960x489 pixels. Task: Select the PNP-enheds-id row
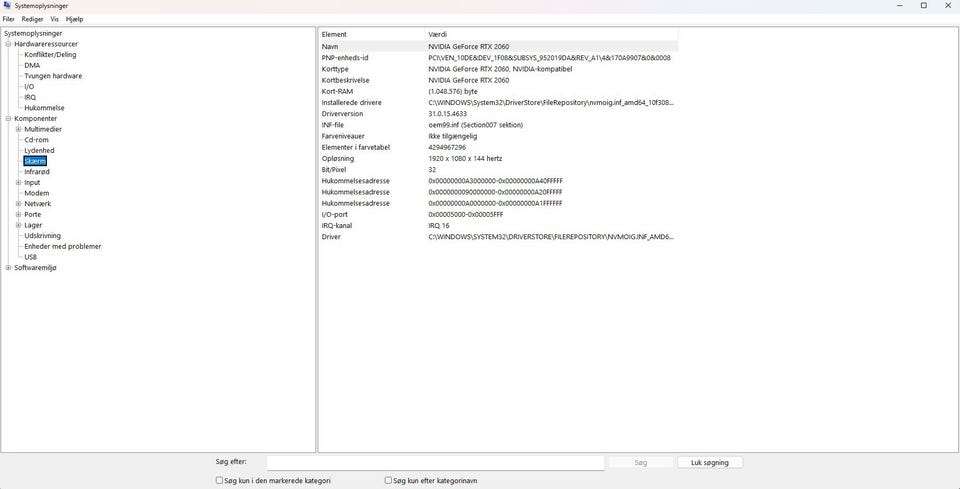pos(498,58)
